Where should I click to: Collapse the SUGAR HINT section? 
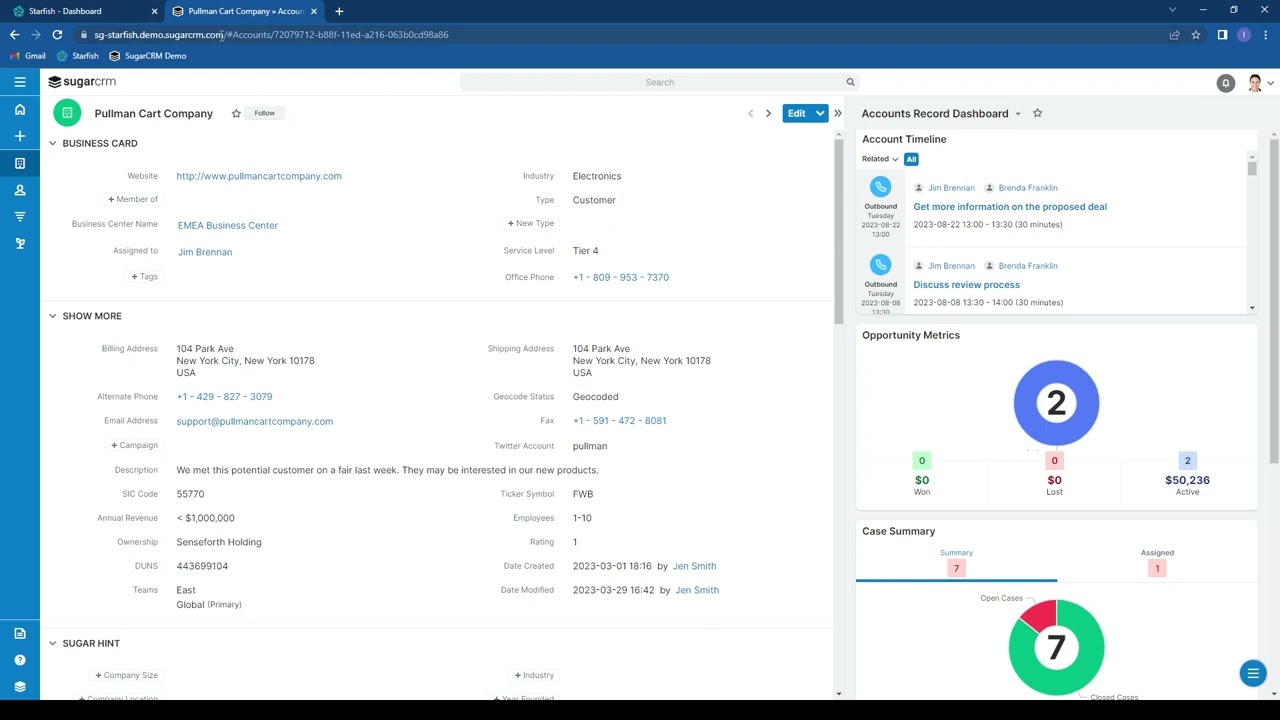tap(53, 643)
